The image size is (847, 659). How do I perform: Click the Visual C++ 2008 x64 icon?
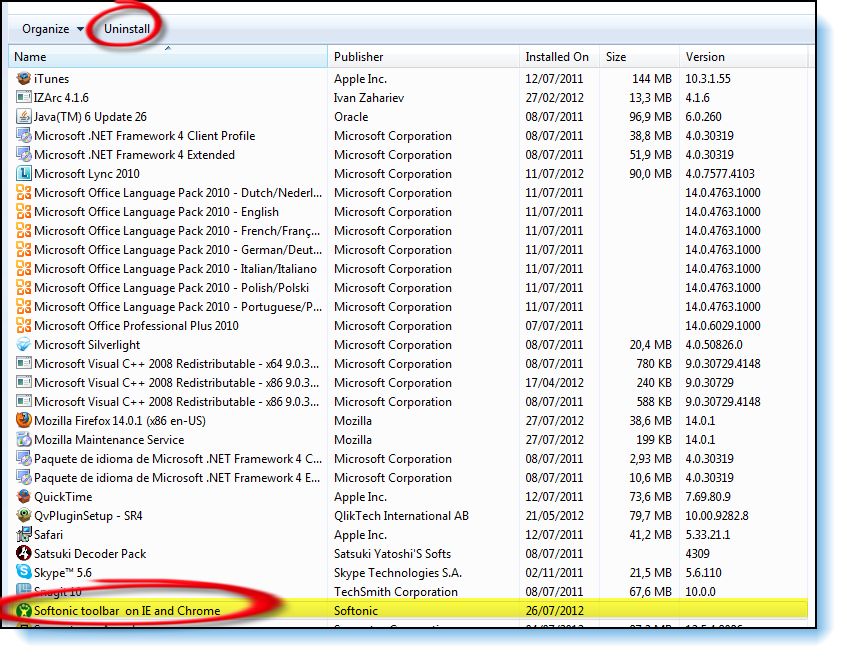click(24, 364)
